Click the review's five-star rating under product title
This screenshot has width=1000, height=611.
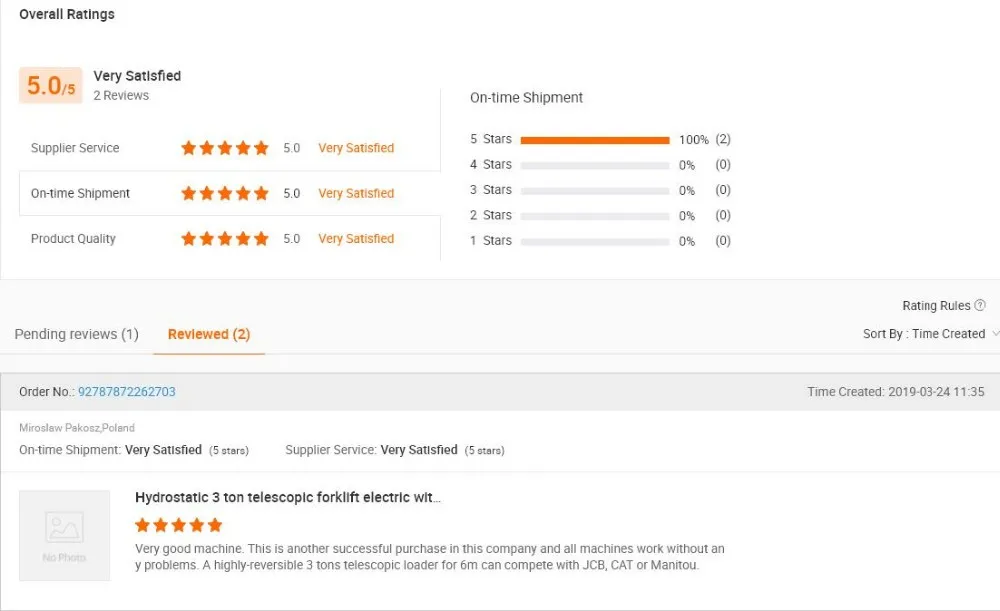coord(179,525)
